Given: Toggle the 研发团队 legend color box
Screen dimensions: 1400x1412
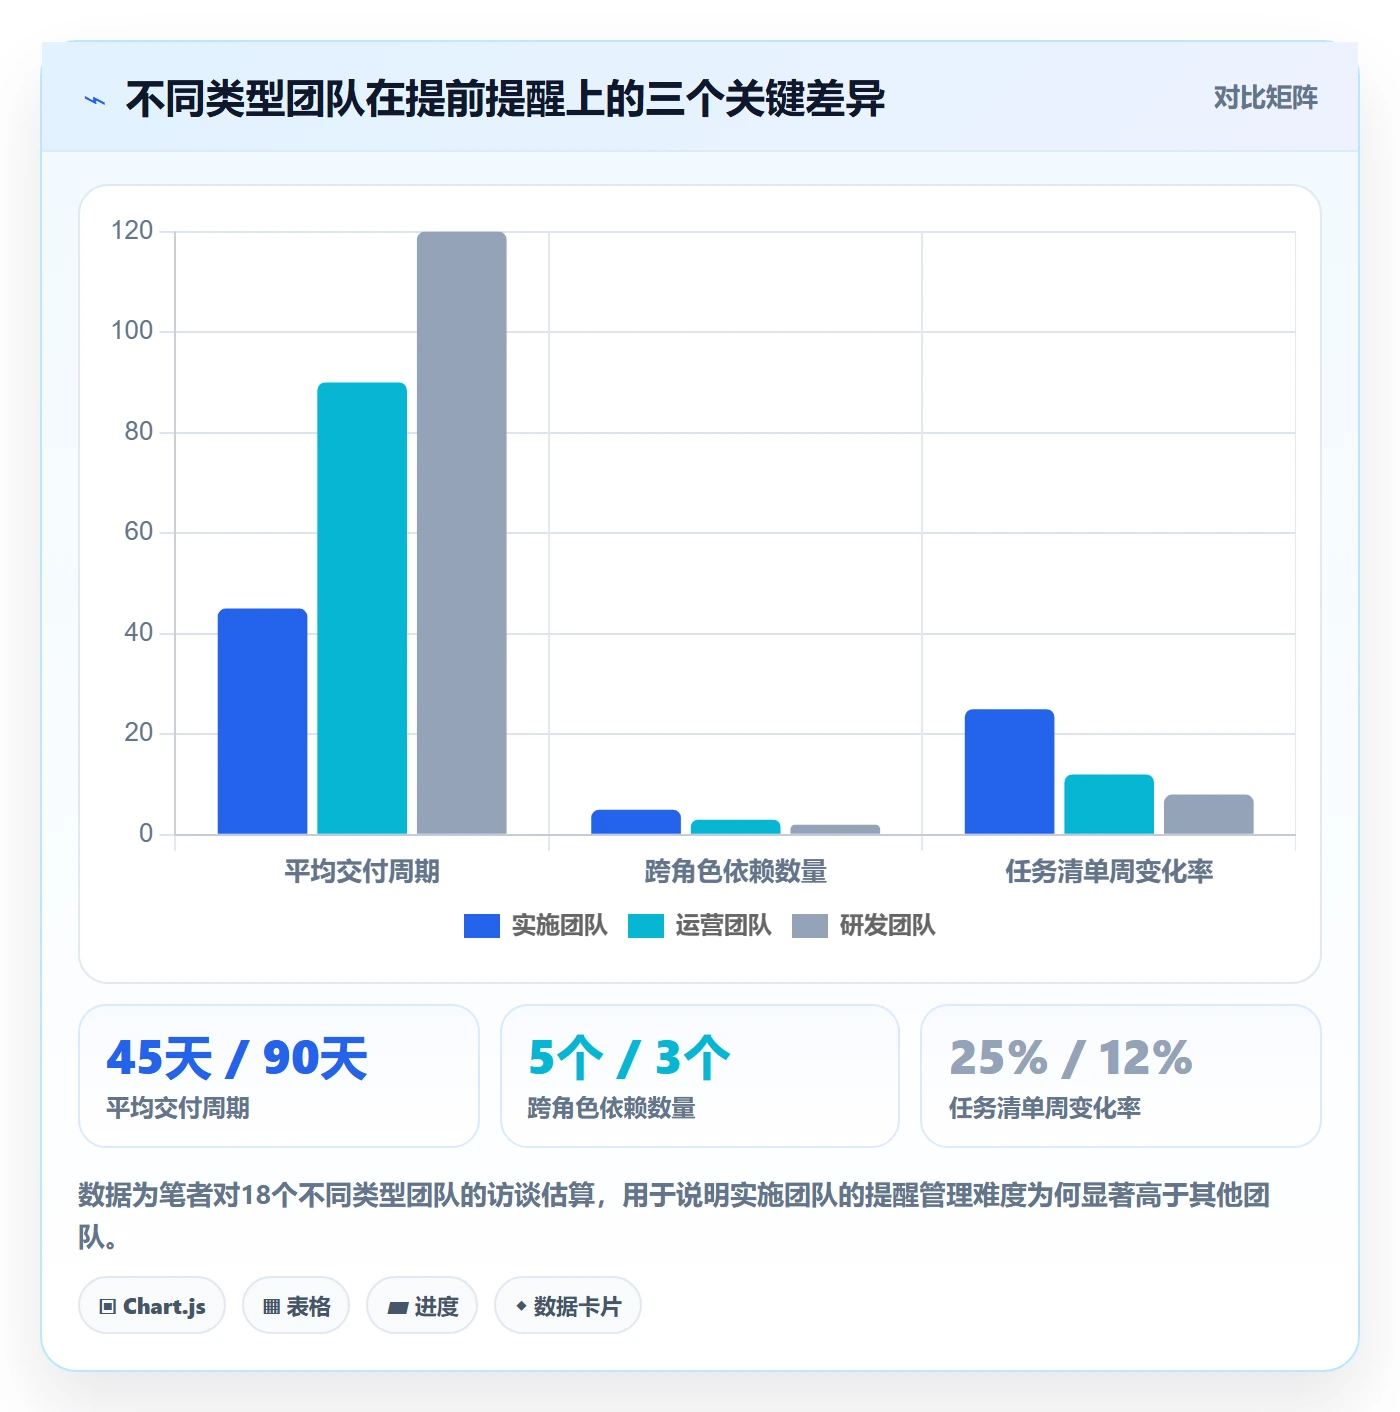Looking at the screenshot, I should [x=809, y=926].
